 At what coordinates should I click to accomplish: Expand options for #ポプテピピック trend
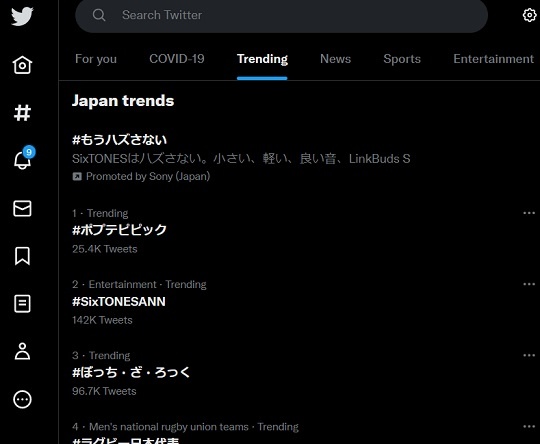[529, 213]
